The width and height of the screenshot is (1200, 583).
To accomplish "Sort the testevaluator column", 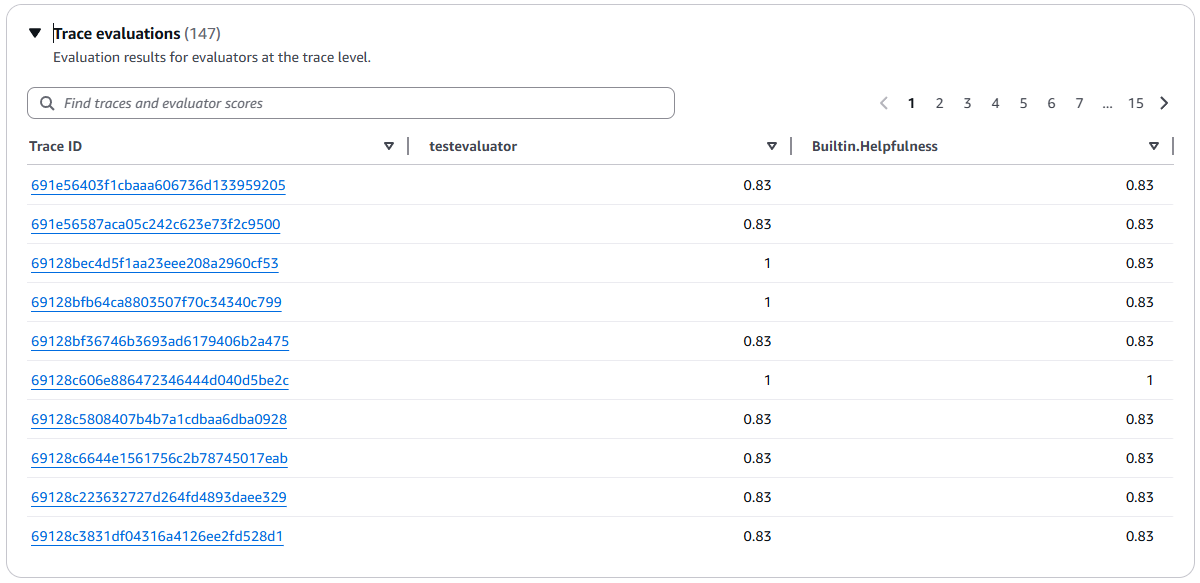I will pyautogui.click(x=772, y=146).
